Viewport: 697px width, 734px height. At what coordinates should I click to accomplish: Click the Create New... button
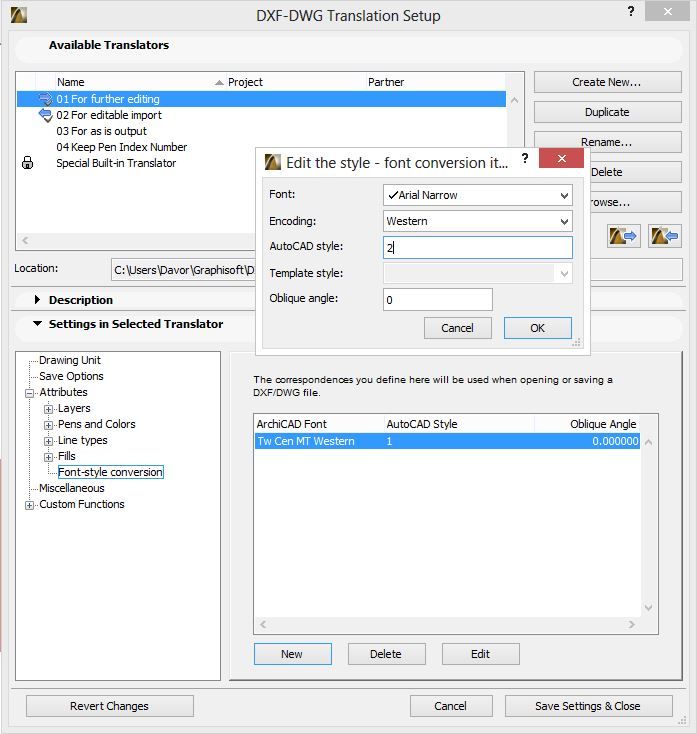click(x=607, y=82)
